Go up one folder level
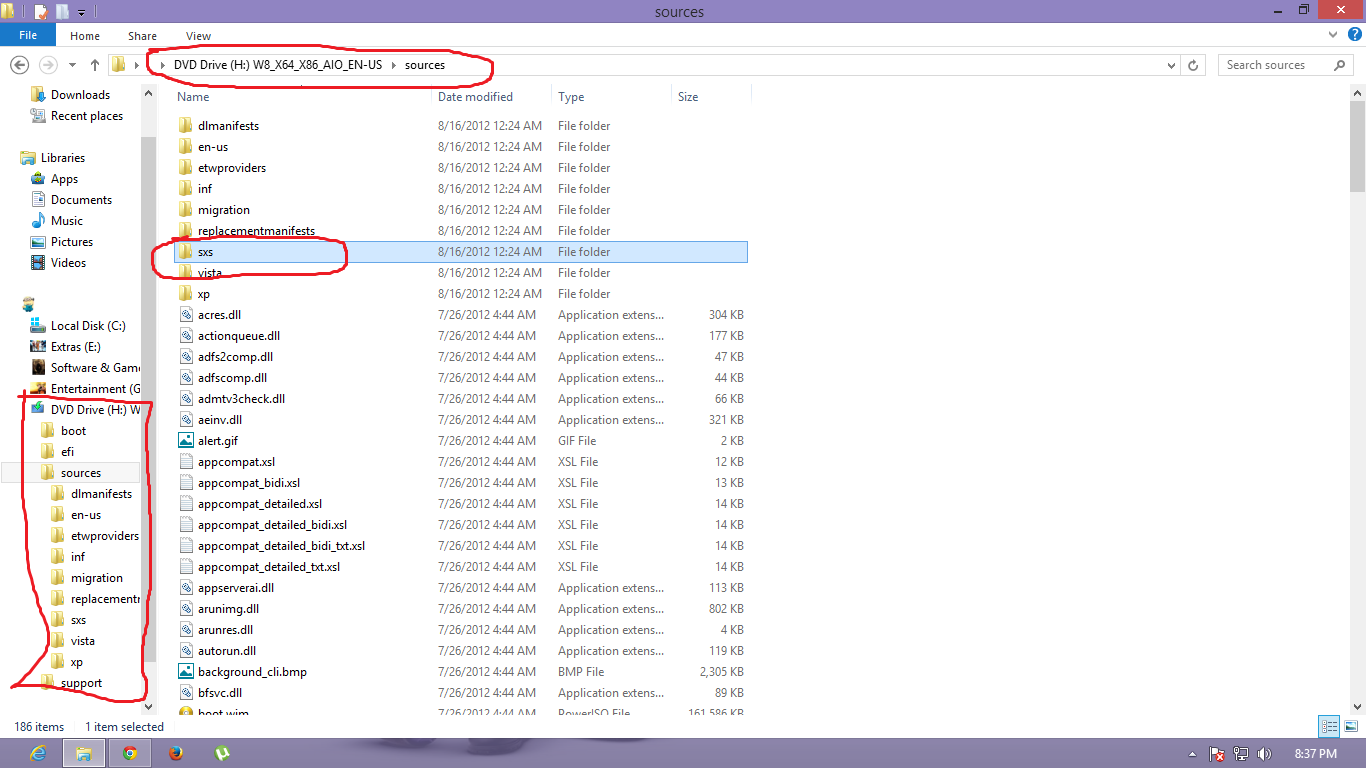 [95, 65]
